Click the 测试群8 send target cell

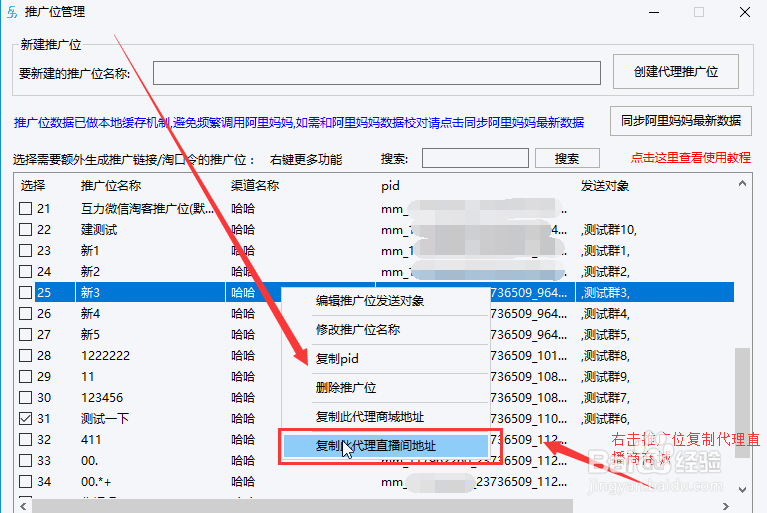605,356
